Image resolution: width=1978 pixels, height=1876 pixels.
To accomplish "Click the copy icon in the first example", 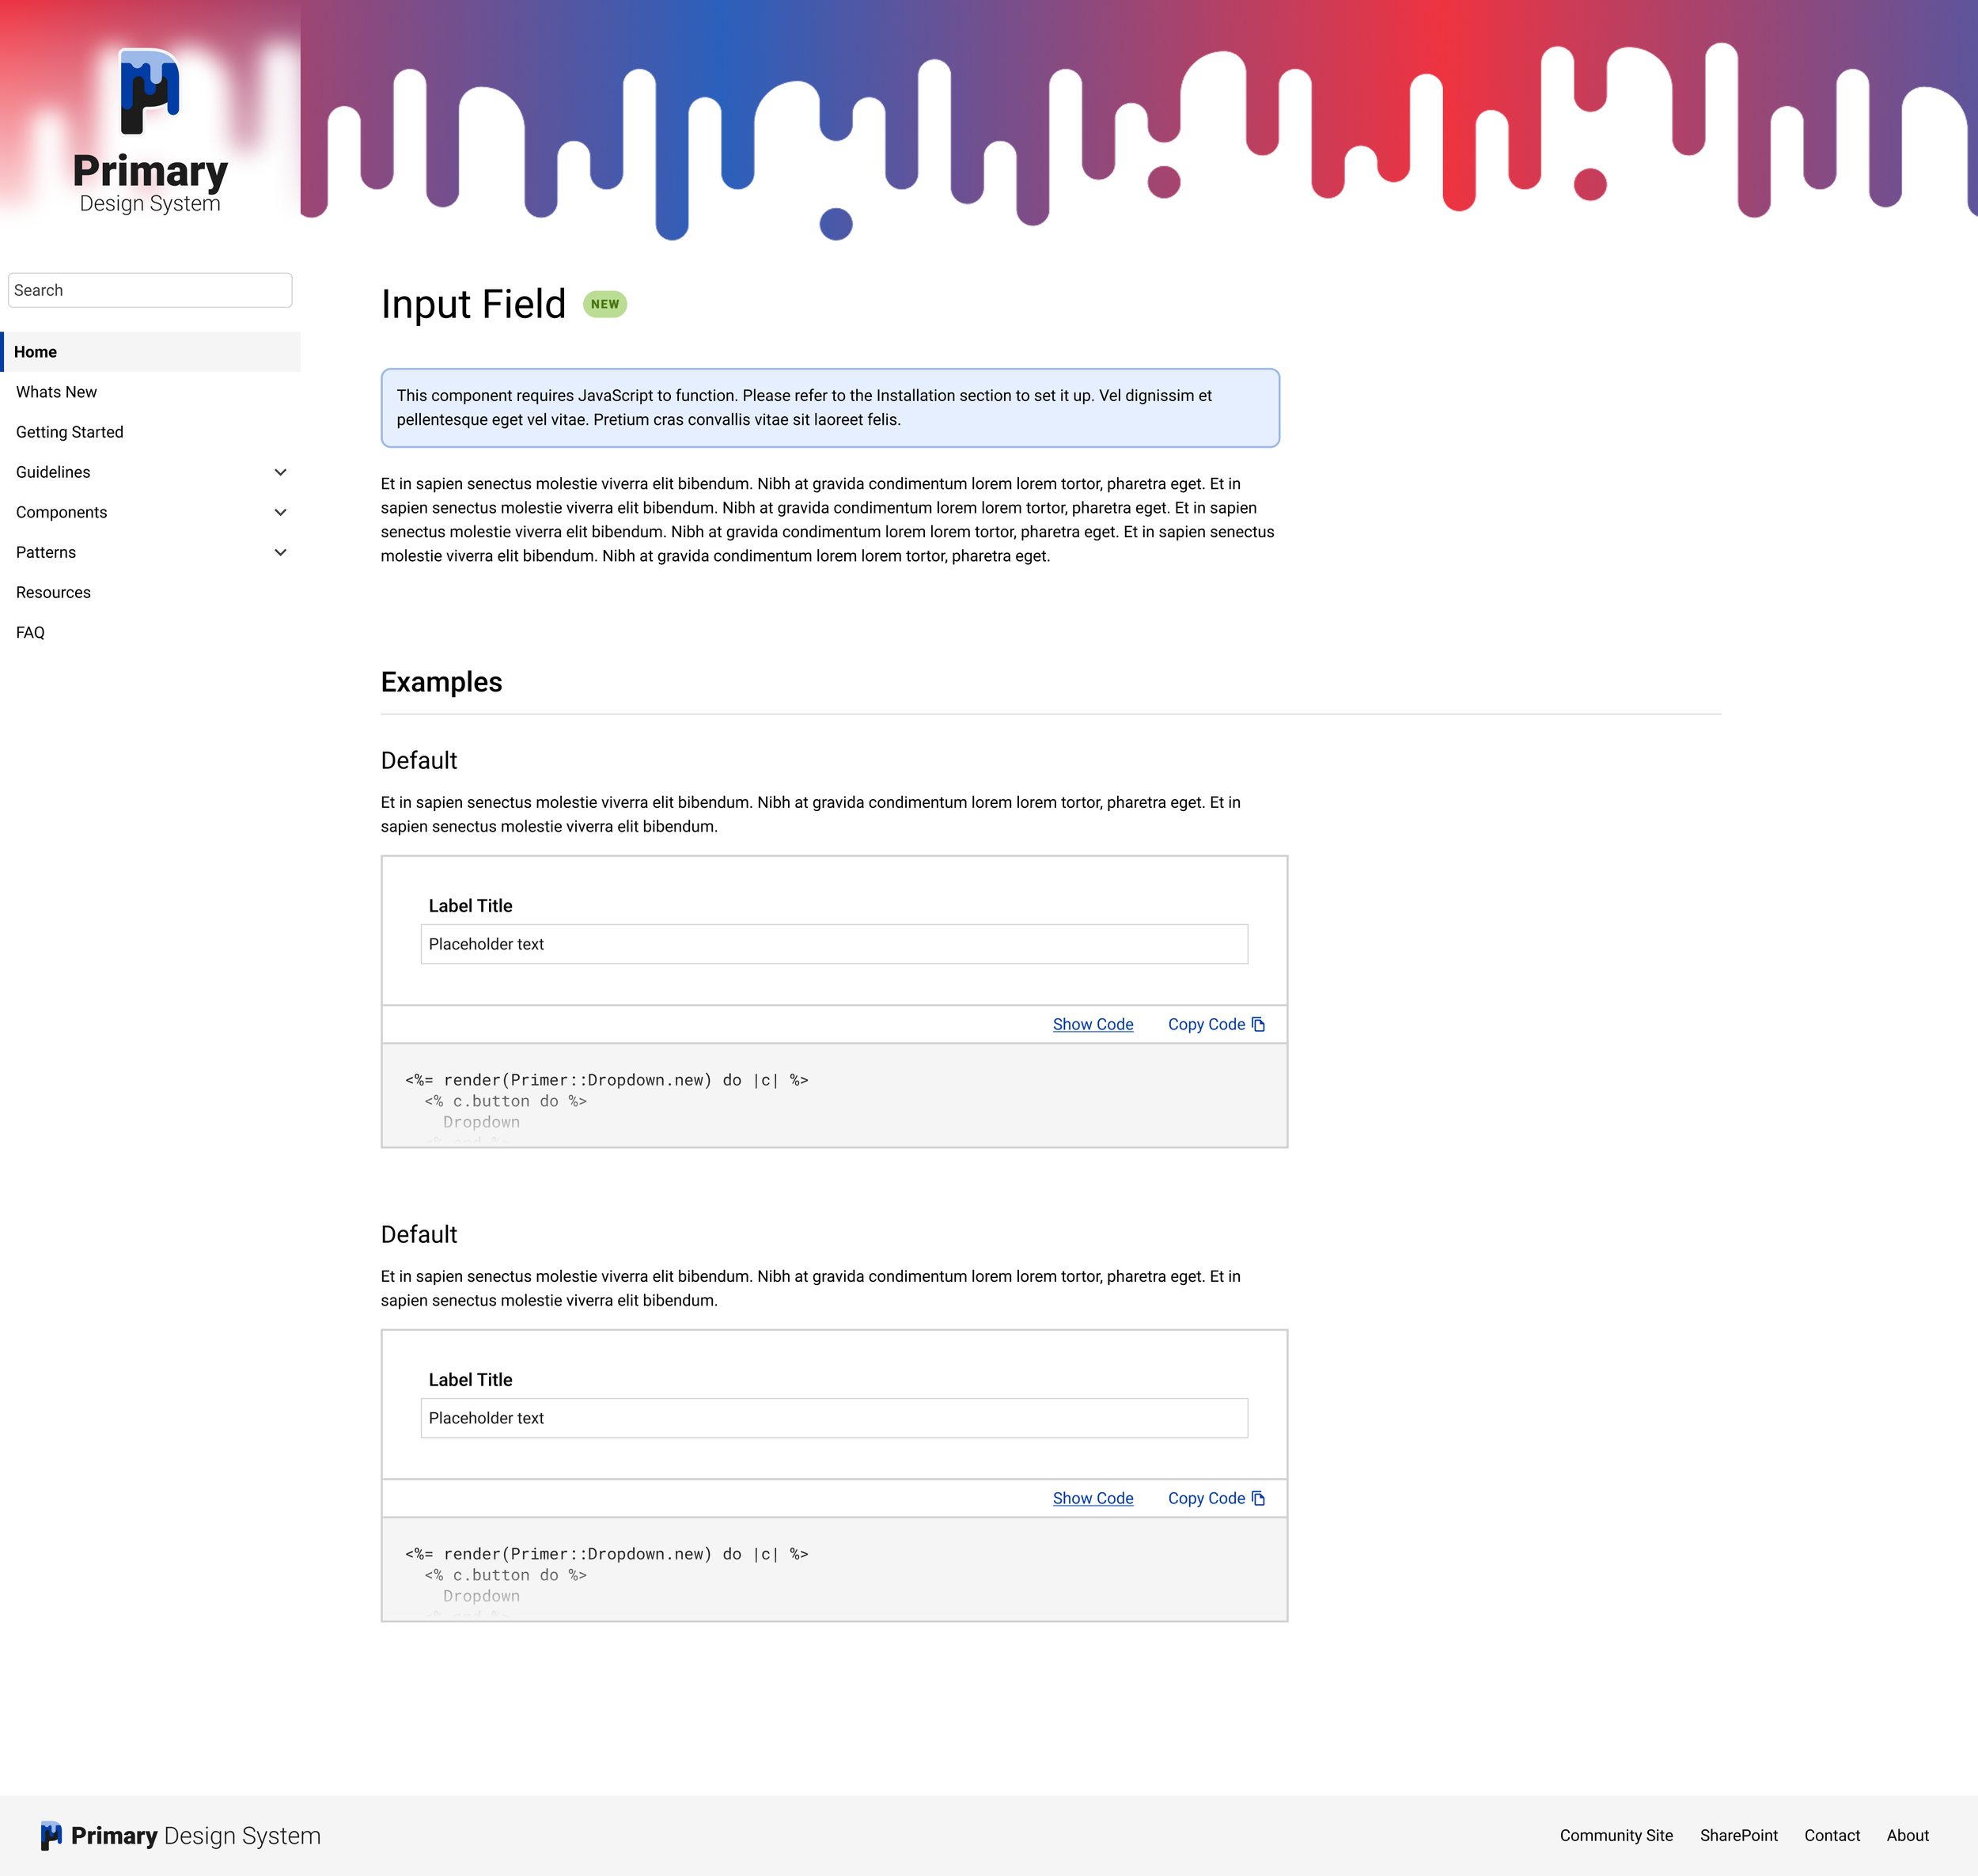I will [x=1258, y=1024].
